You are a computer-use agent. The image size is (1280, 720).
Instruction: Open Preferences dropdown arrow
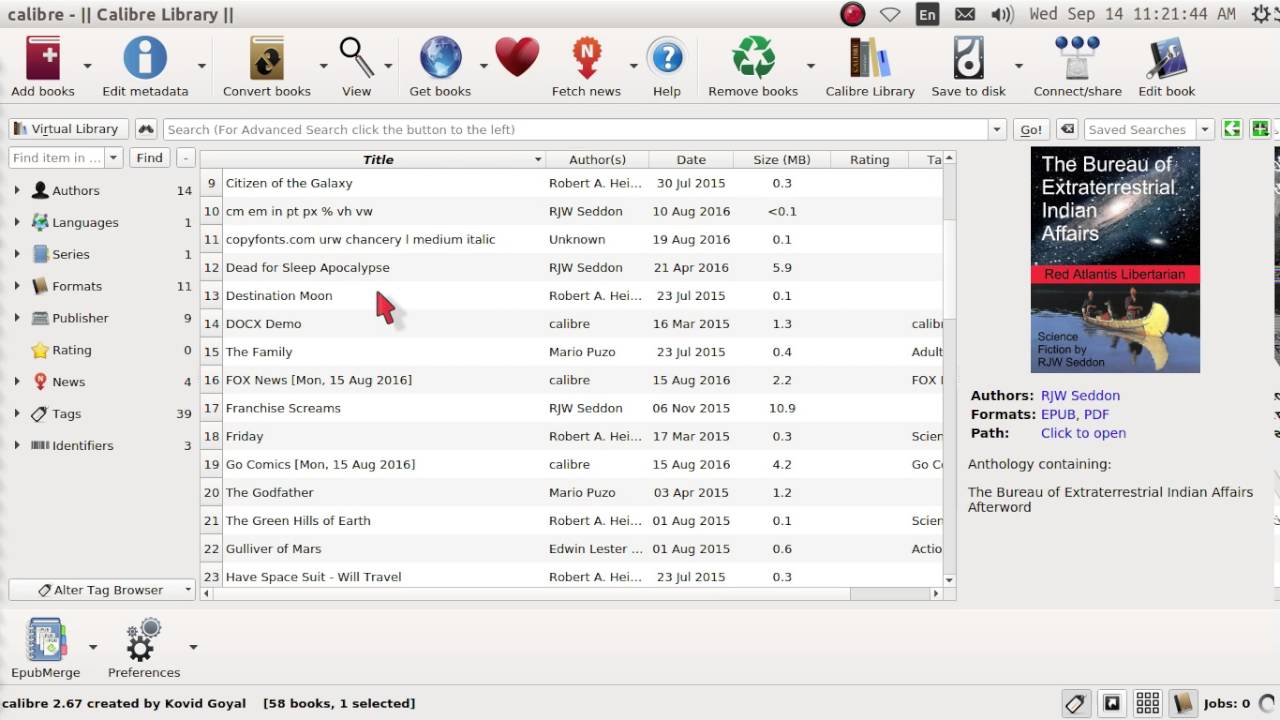(193, 647)
